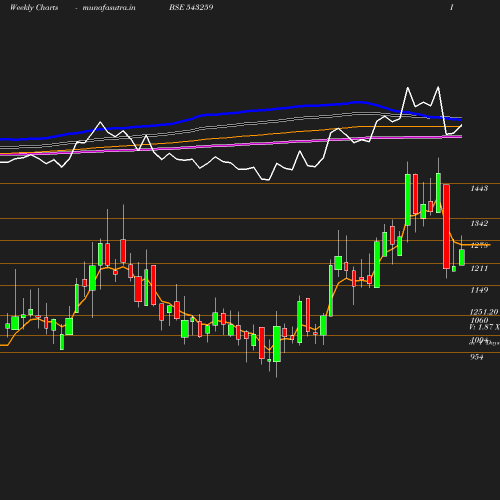Click the lowest-wick green candle near 954
Image resolution: width=500 pixels, height=500 pixels.
click(277, 344)
